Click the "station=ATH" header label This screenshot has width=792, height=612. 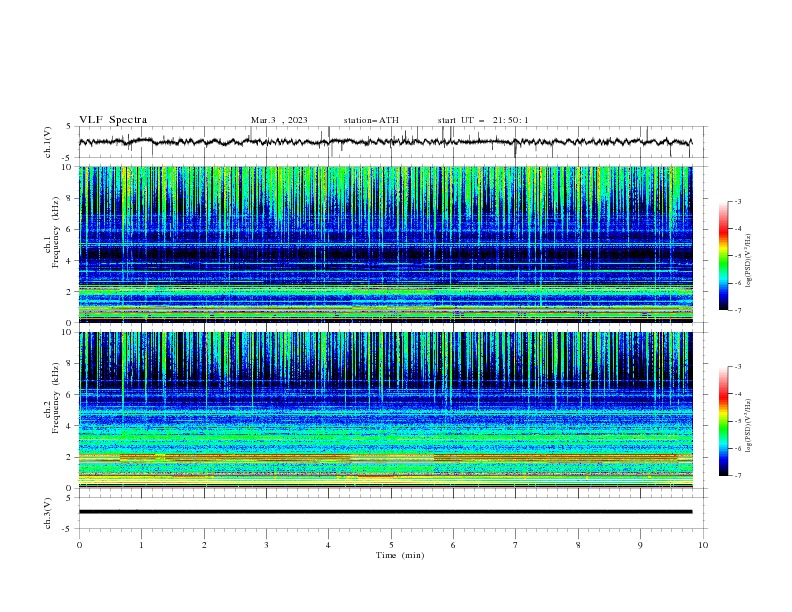coord(371,120)
